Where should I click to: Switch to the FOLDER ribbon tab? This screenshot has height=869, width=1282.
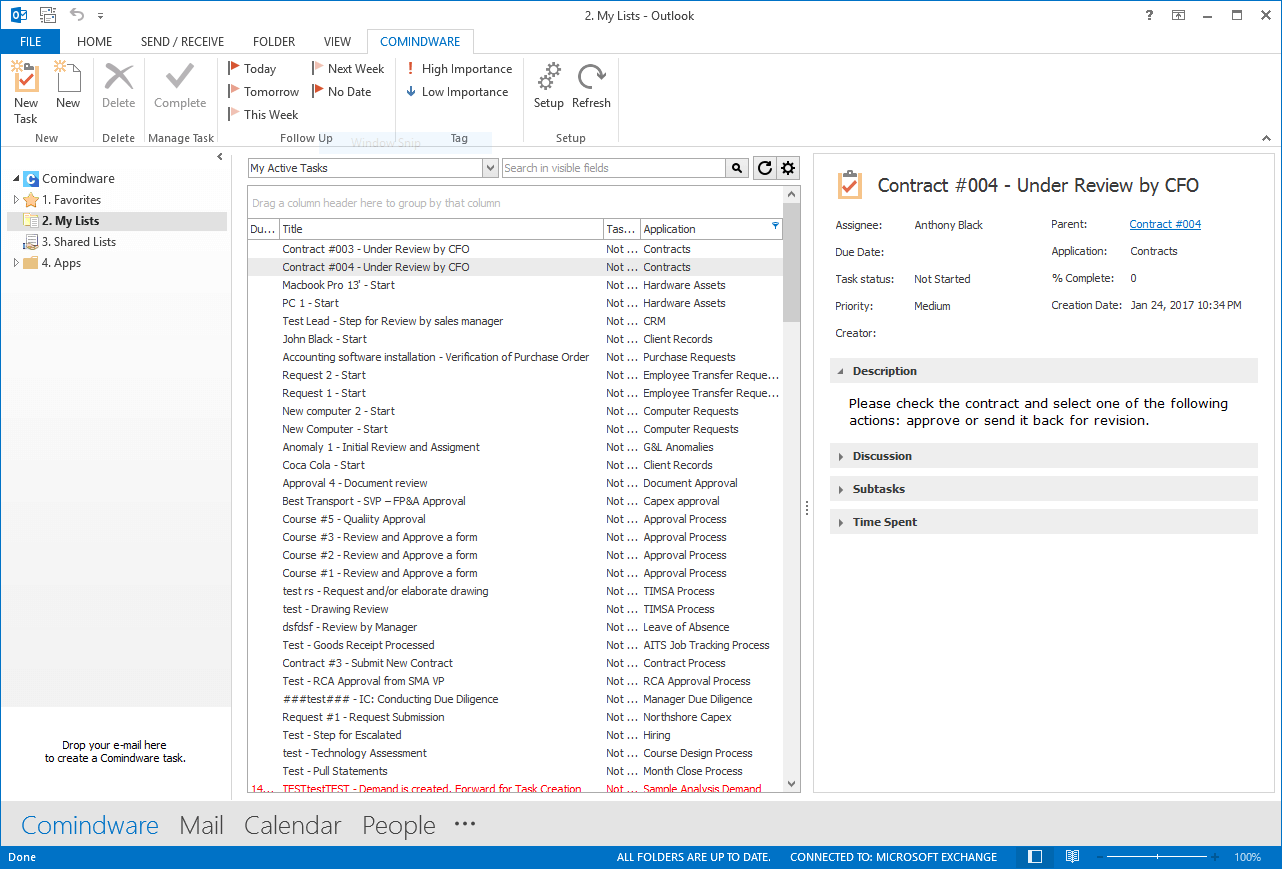coord(274,42)
